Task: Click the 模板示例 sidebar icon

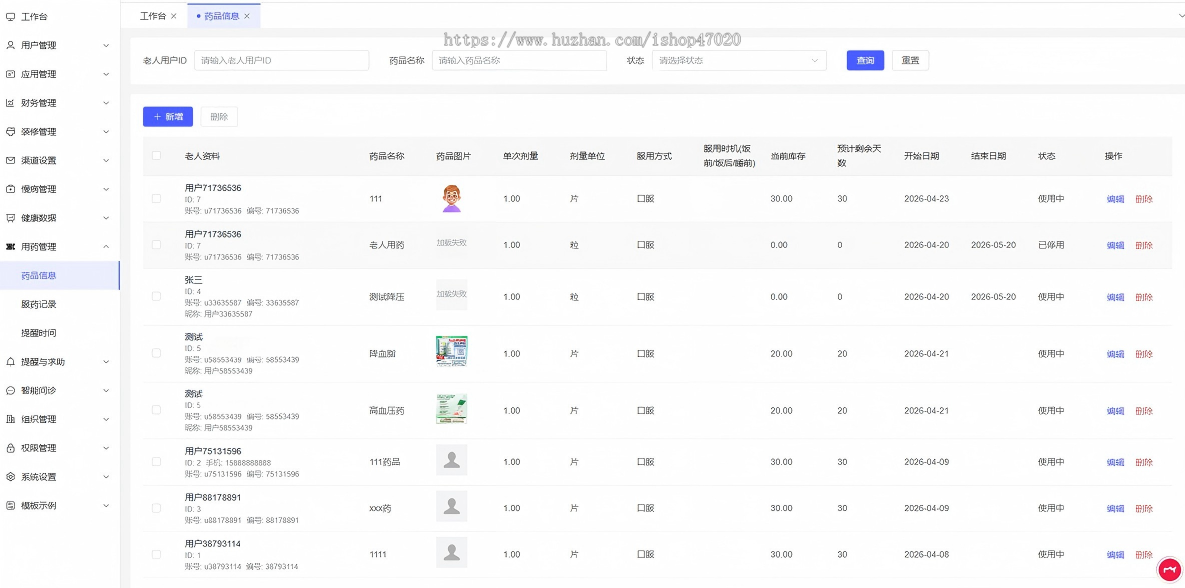Action: 11,506
